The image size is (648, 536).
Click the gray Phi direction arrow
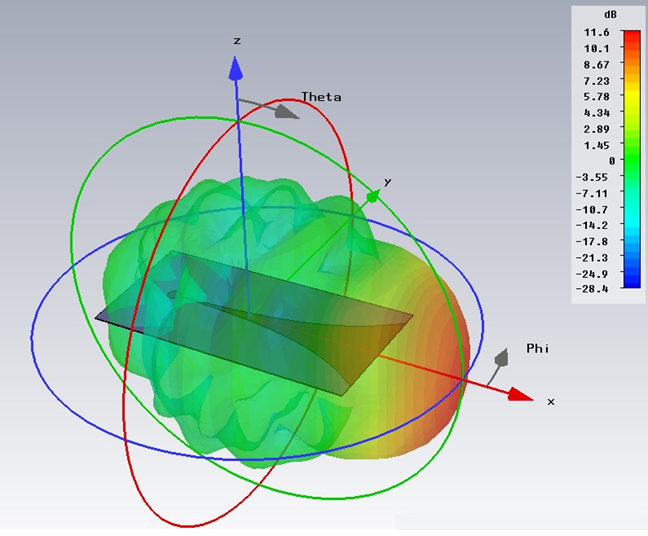coord(499,360)
